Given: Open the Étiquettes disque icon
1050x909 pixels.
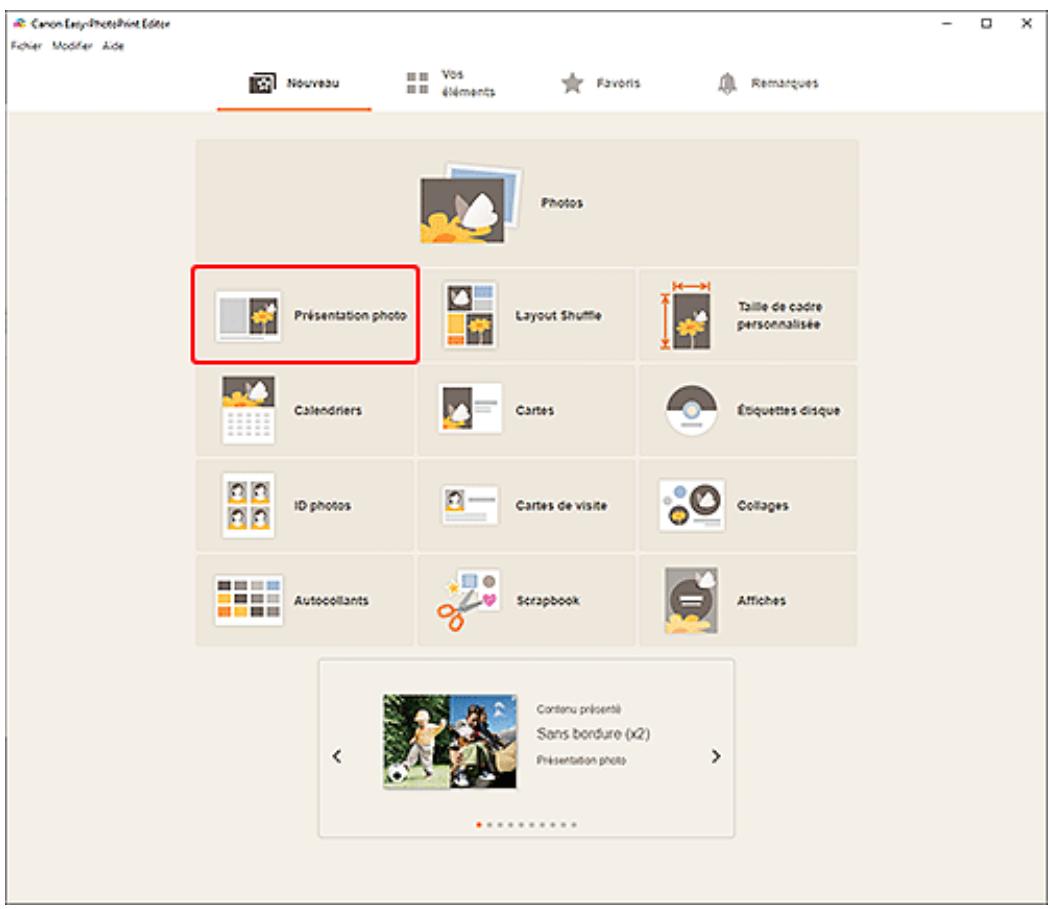Looking at the screenshot, I should coord(692,410).
